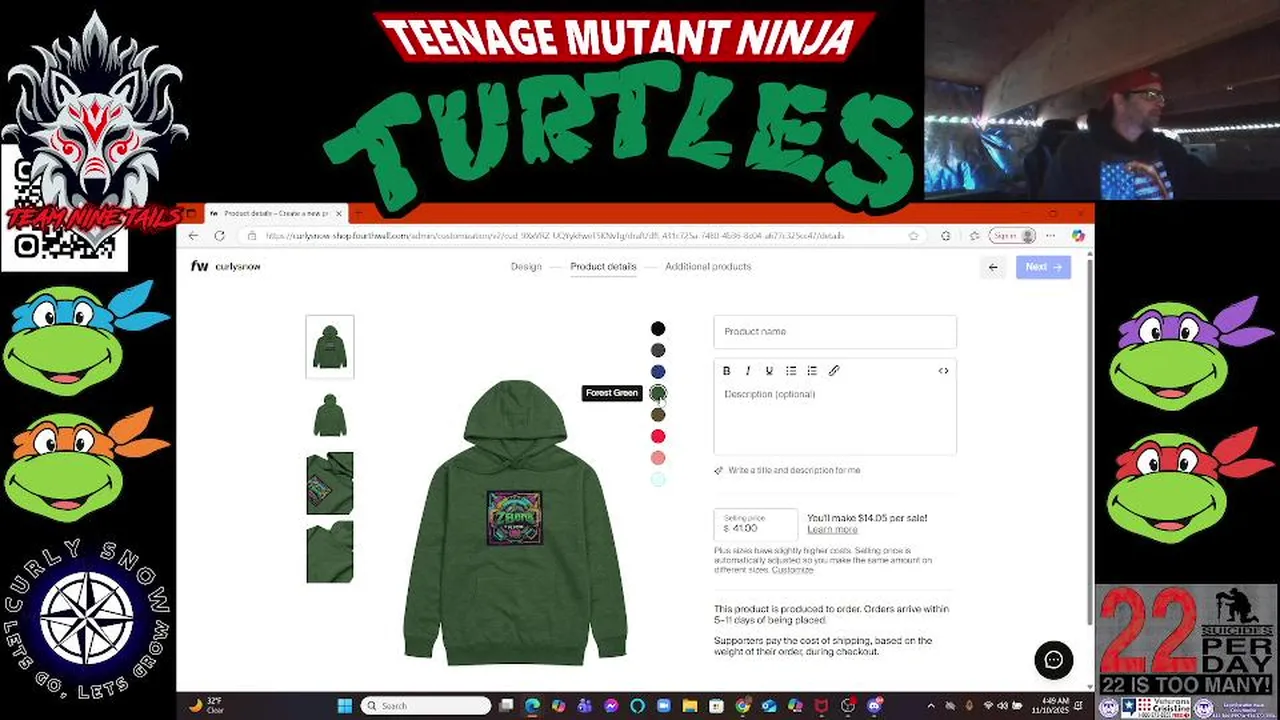The height and width of the screenshot is (720, 1280).
Task: Select the front hoodie thumbnail
Action: 330,347
